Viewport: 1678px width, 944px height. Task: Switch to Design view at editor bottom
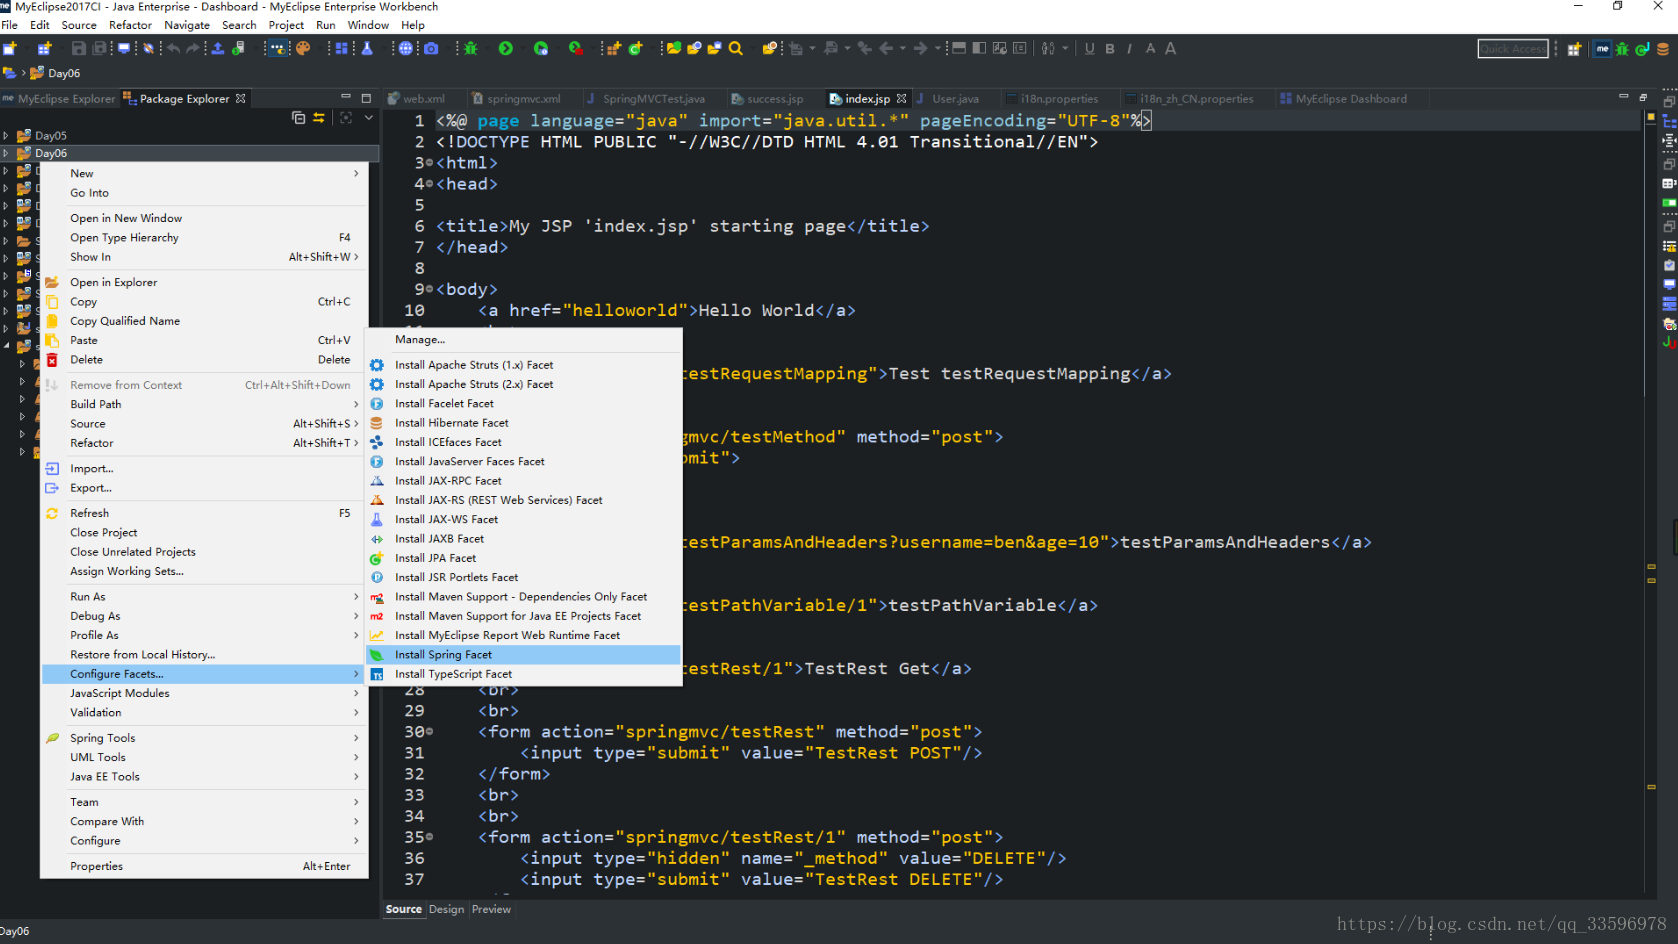(x=446, y=909)
